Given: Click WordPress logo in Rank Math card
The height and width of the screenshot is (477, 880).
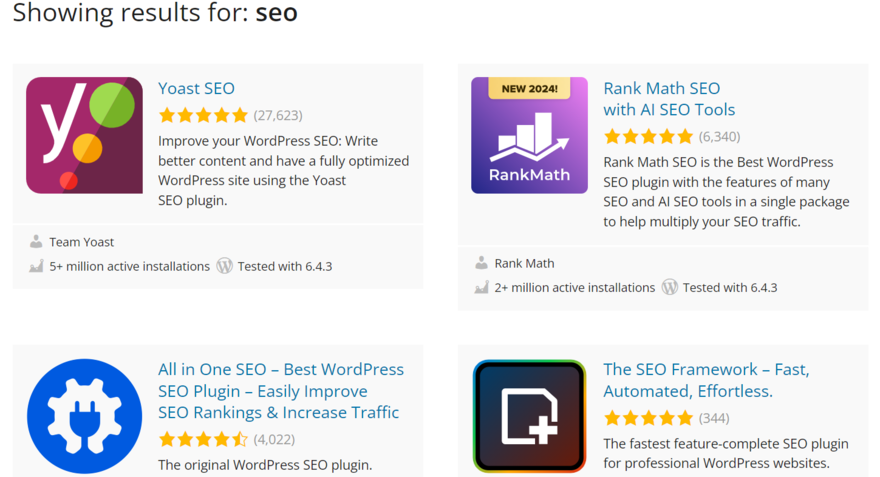Looking at the screenshot, I should click(x=670, y=287).
